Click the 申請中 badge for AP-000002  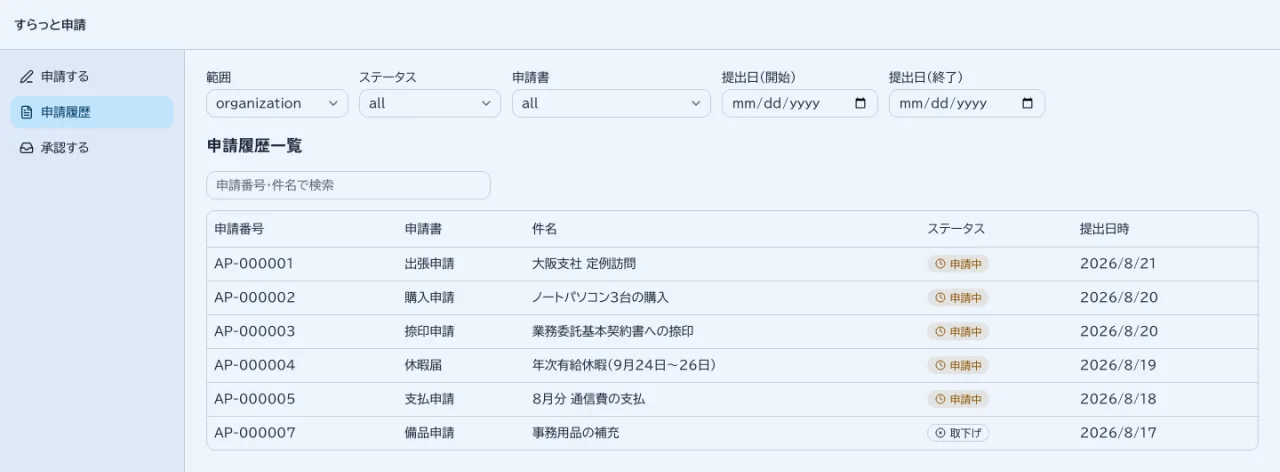tap(958, 298)
